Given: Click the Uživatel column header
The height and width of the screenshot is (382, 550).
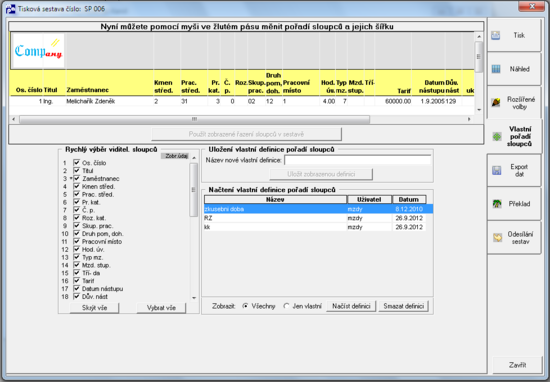Looking at the screenshot, I should [x=369, y=200].
